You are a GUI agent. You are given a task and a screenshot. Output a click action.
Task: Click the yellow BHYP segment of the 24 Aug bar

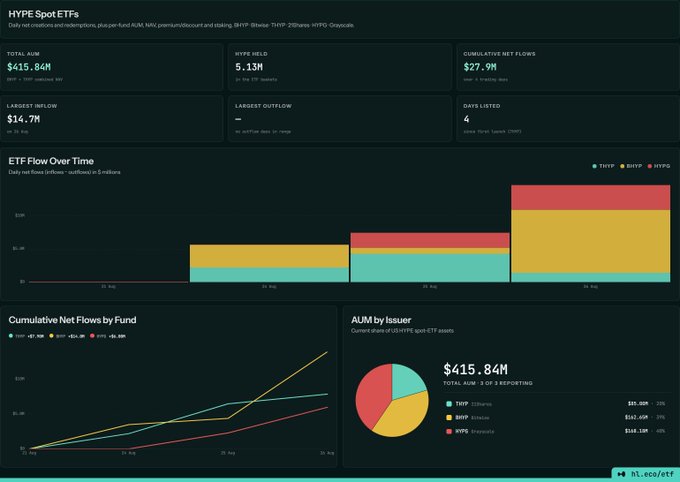click(269, 256)
